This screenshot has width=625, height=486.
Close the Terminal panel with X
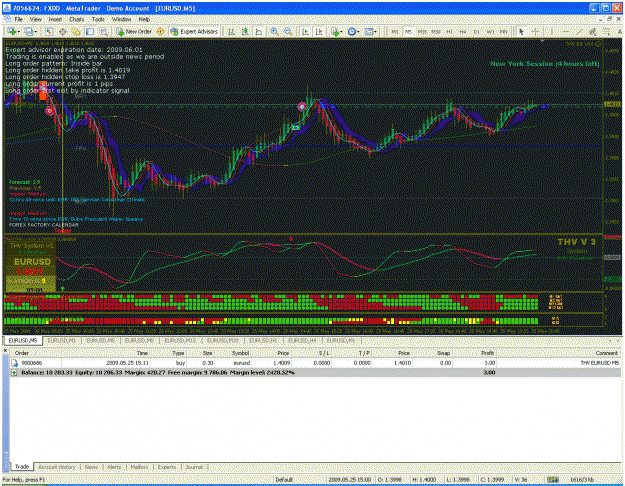coord(5,350)
